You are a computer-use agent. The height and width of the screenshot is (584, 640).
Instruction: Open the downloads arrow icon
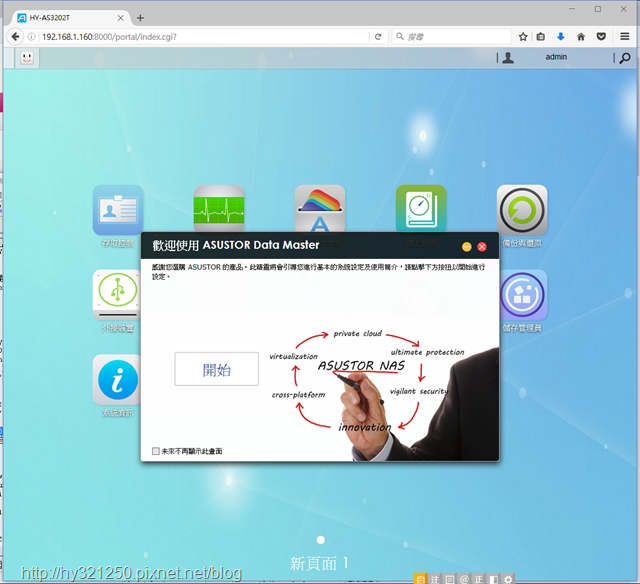point(561,37)
